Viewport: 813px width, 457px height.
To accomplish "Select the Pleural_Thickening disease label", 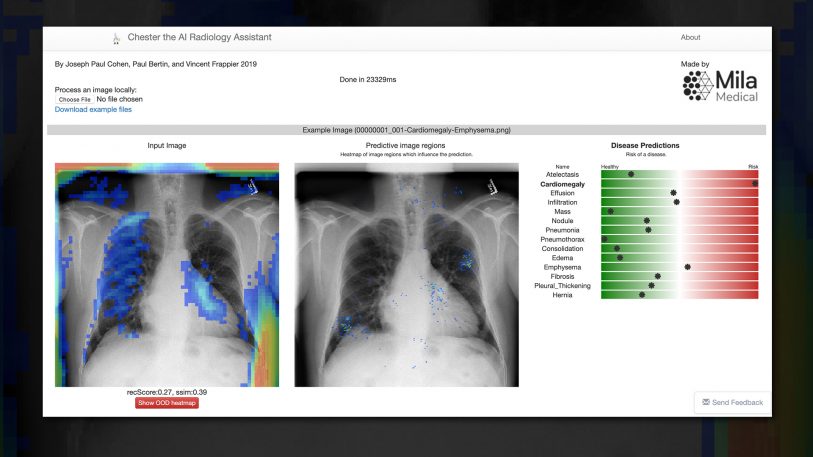I will (562, 286).
